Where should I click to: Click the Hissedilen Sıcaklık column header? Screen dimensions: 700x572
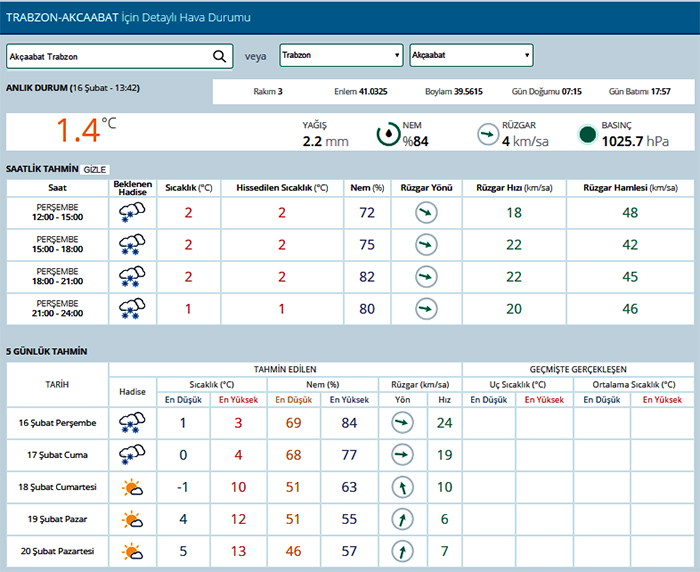[x=282, y=187]
